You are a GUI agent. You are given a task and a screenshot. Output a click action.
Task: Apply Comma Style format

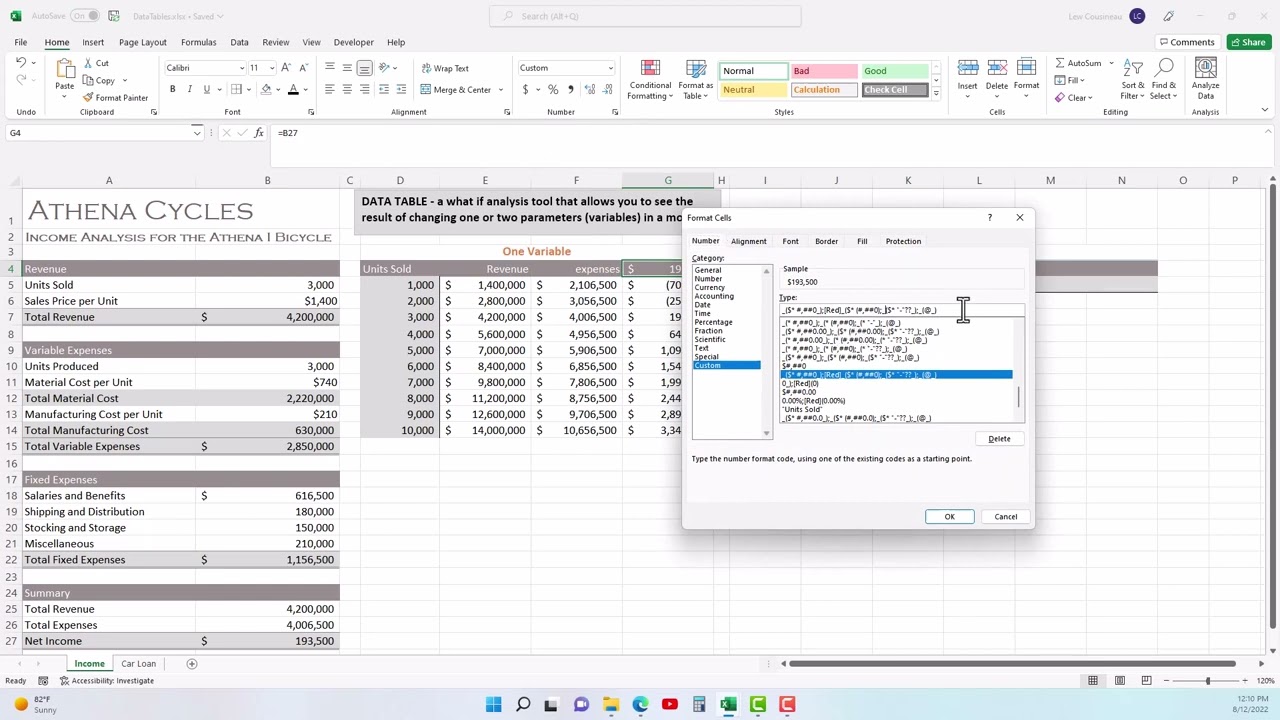tap(570, 89)
